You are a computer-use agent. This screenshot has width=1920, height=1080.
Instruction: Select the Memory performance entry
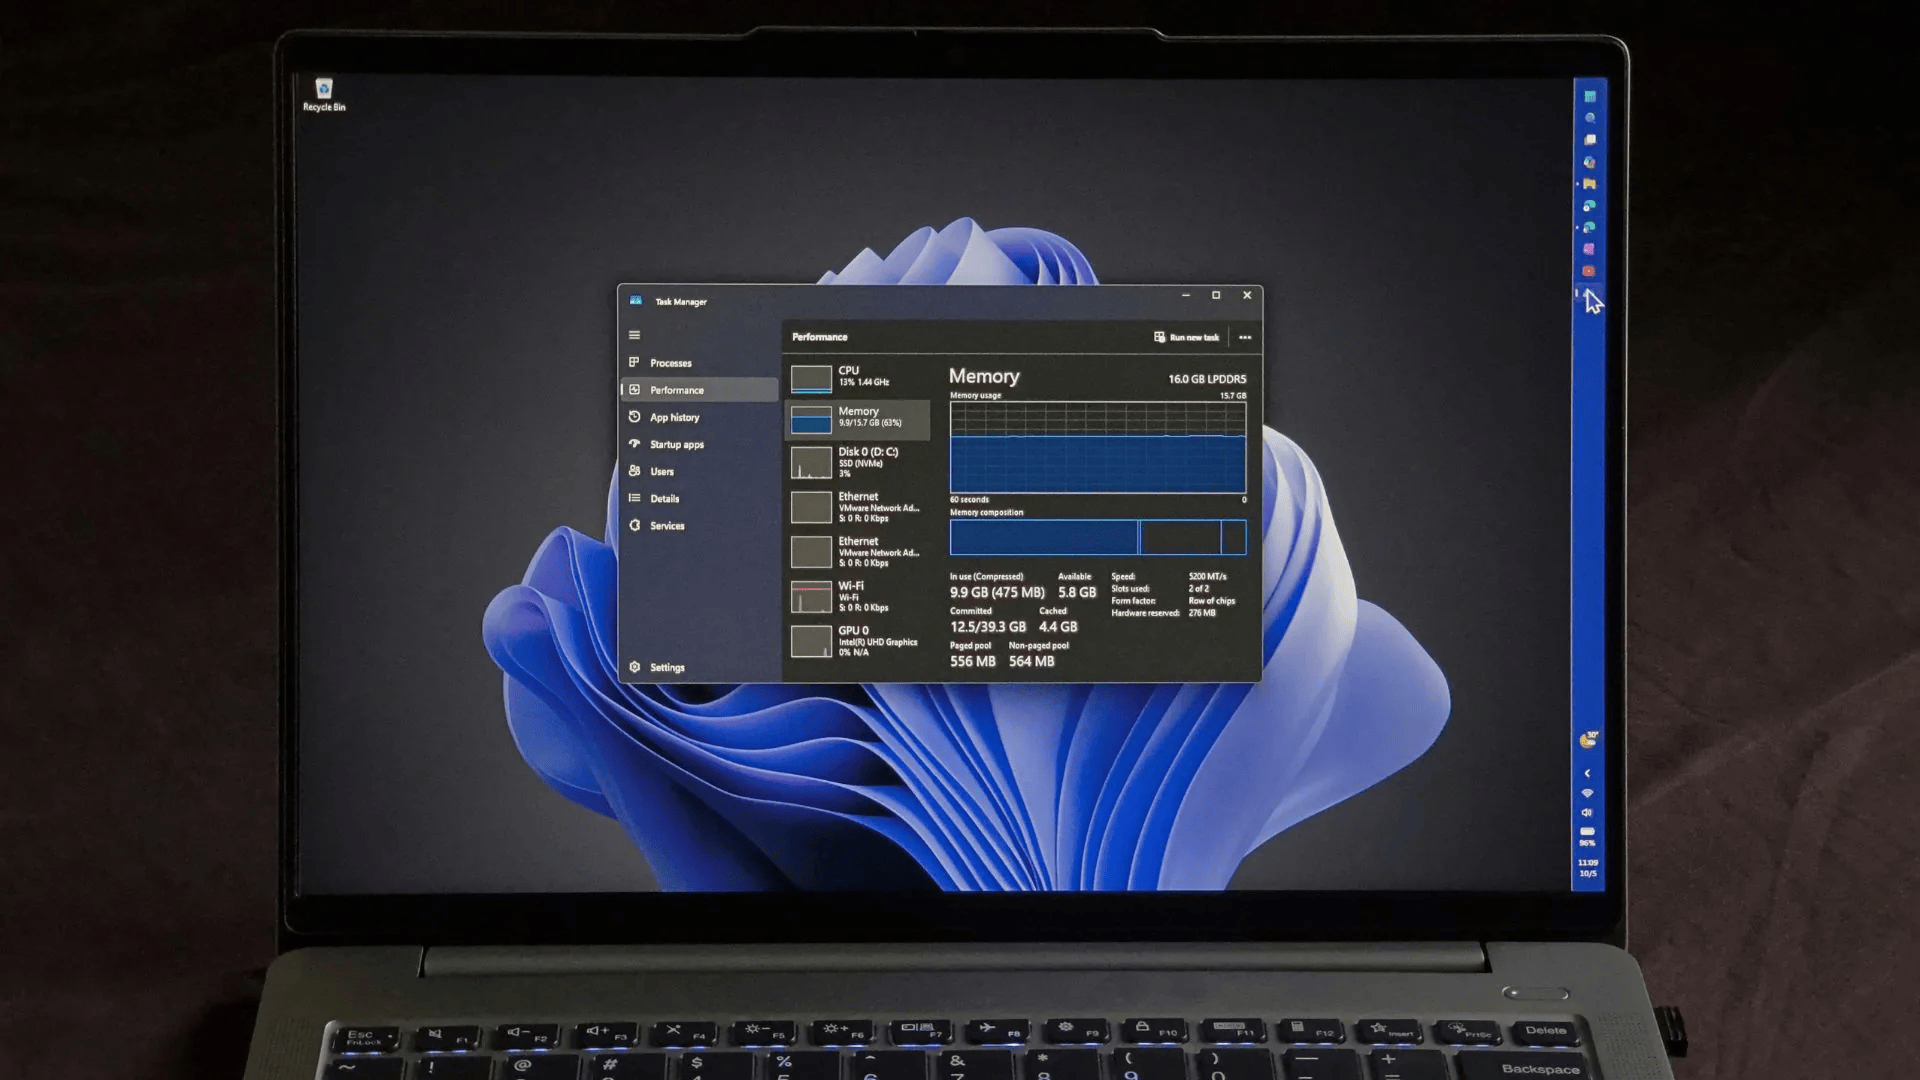click(x=858, y=419)
